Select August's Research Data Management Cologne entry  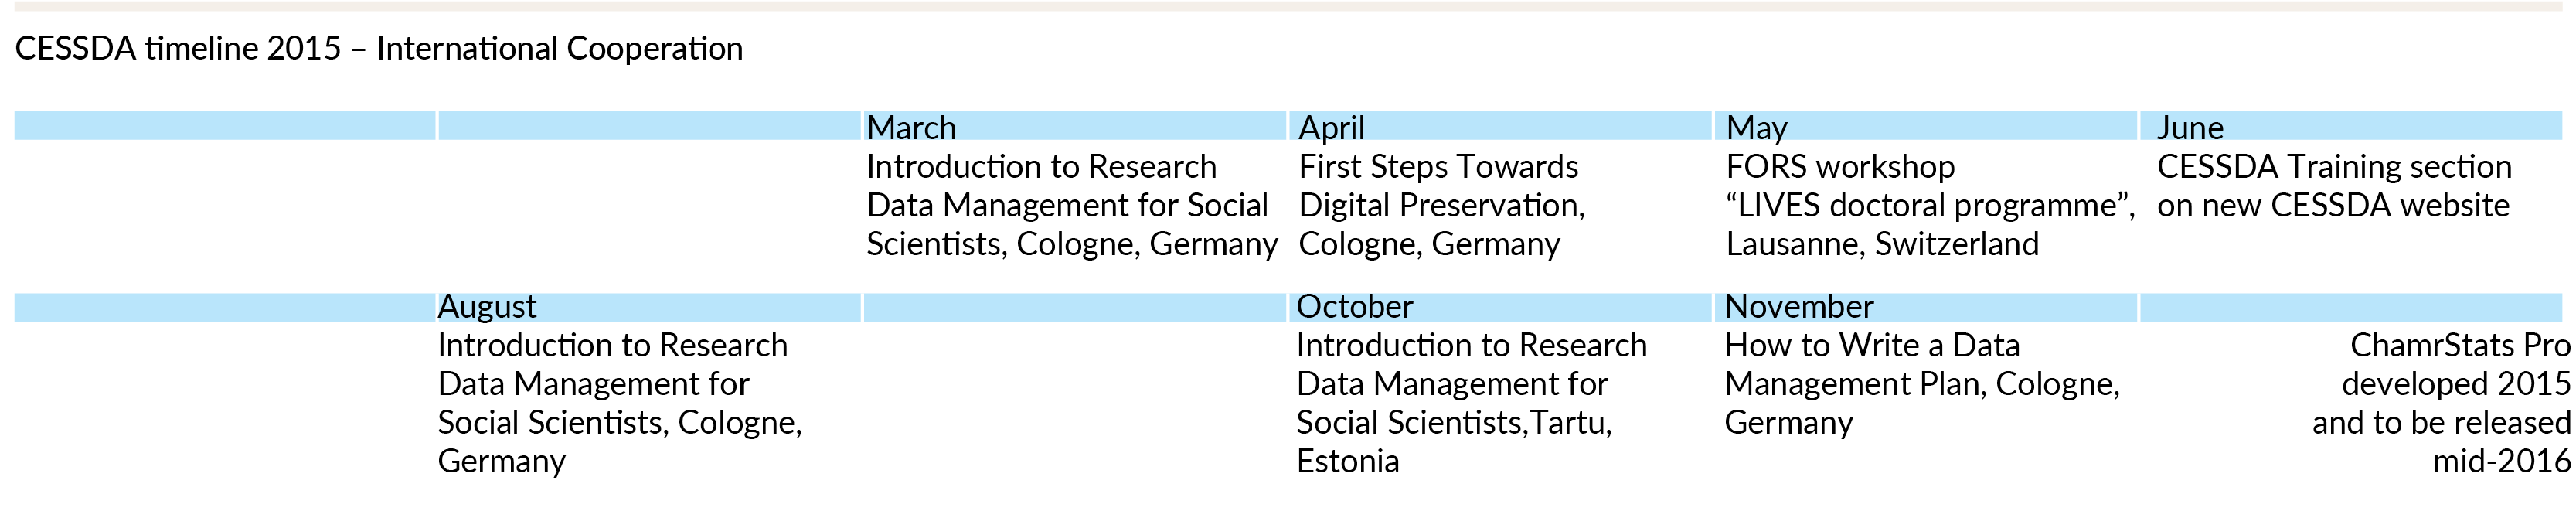[x=619, y=403]
